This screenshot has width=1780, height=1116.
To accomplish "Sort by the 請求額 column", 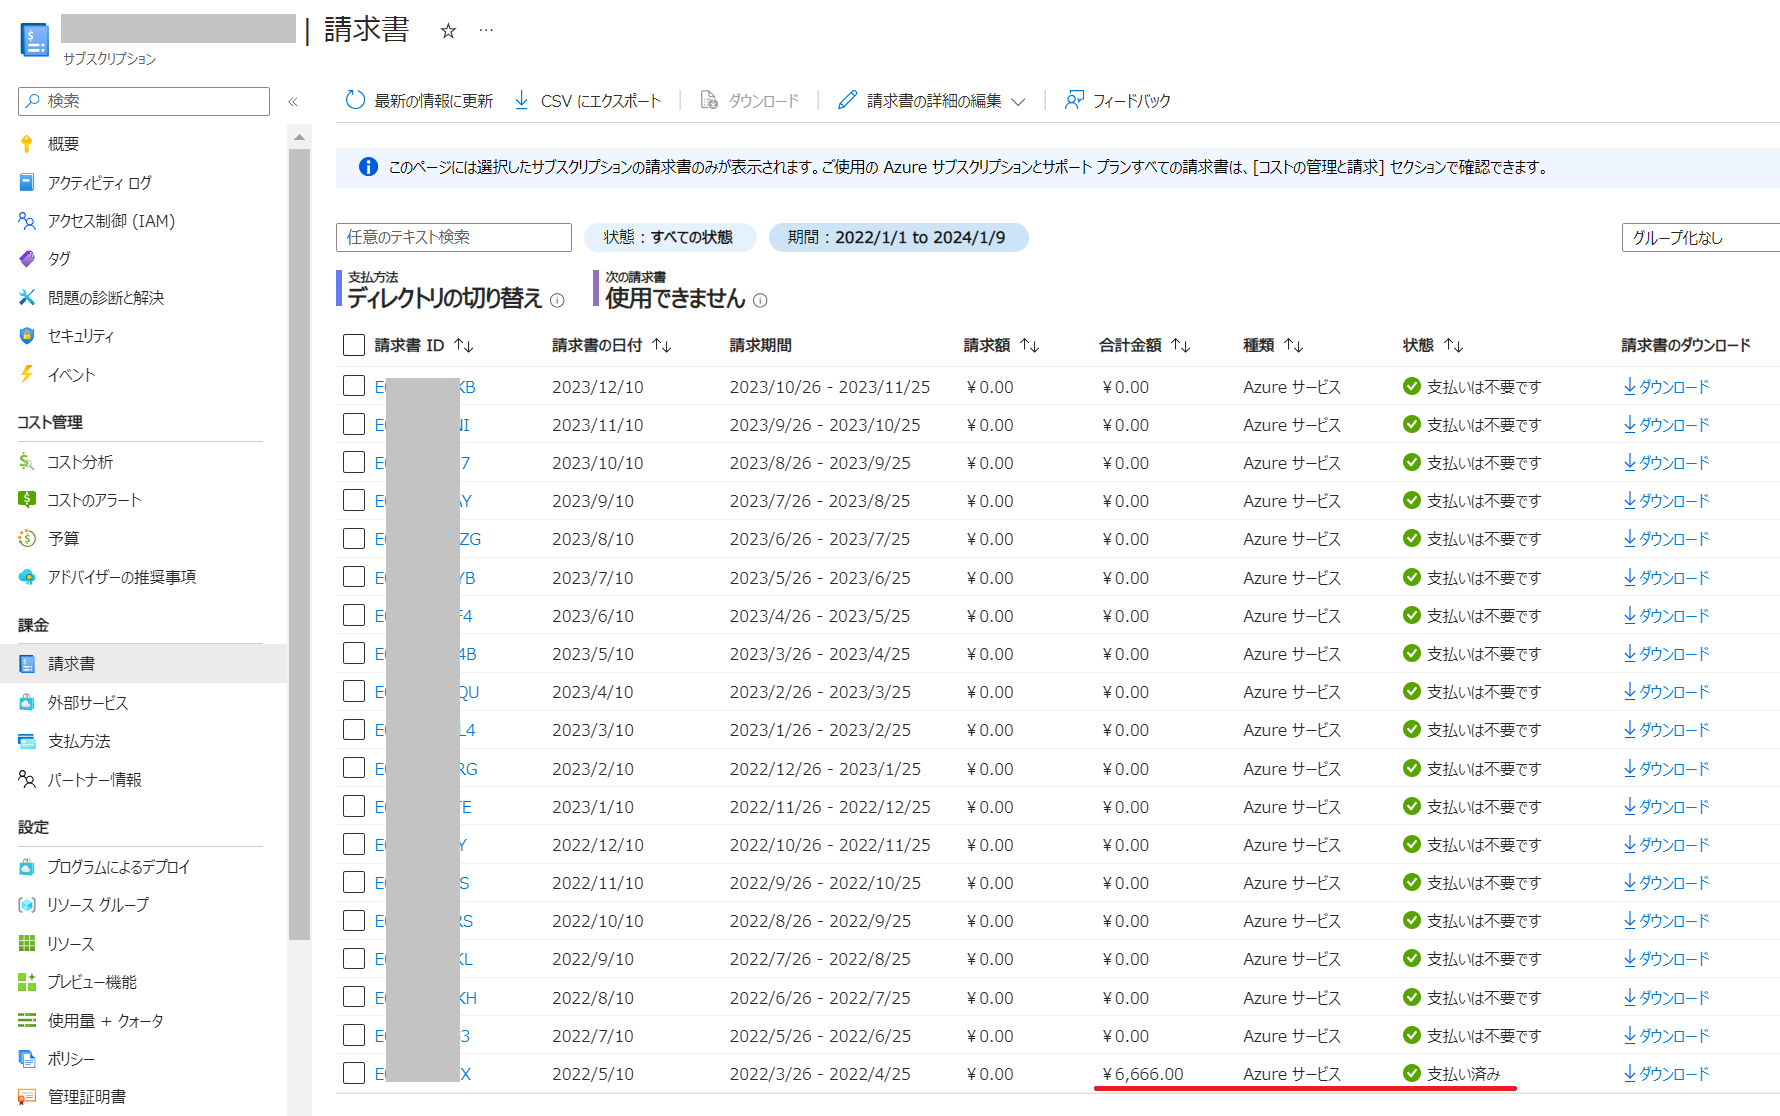I will coord(1002,345).
